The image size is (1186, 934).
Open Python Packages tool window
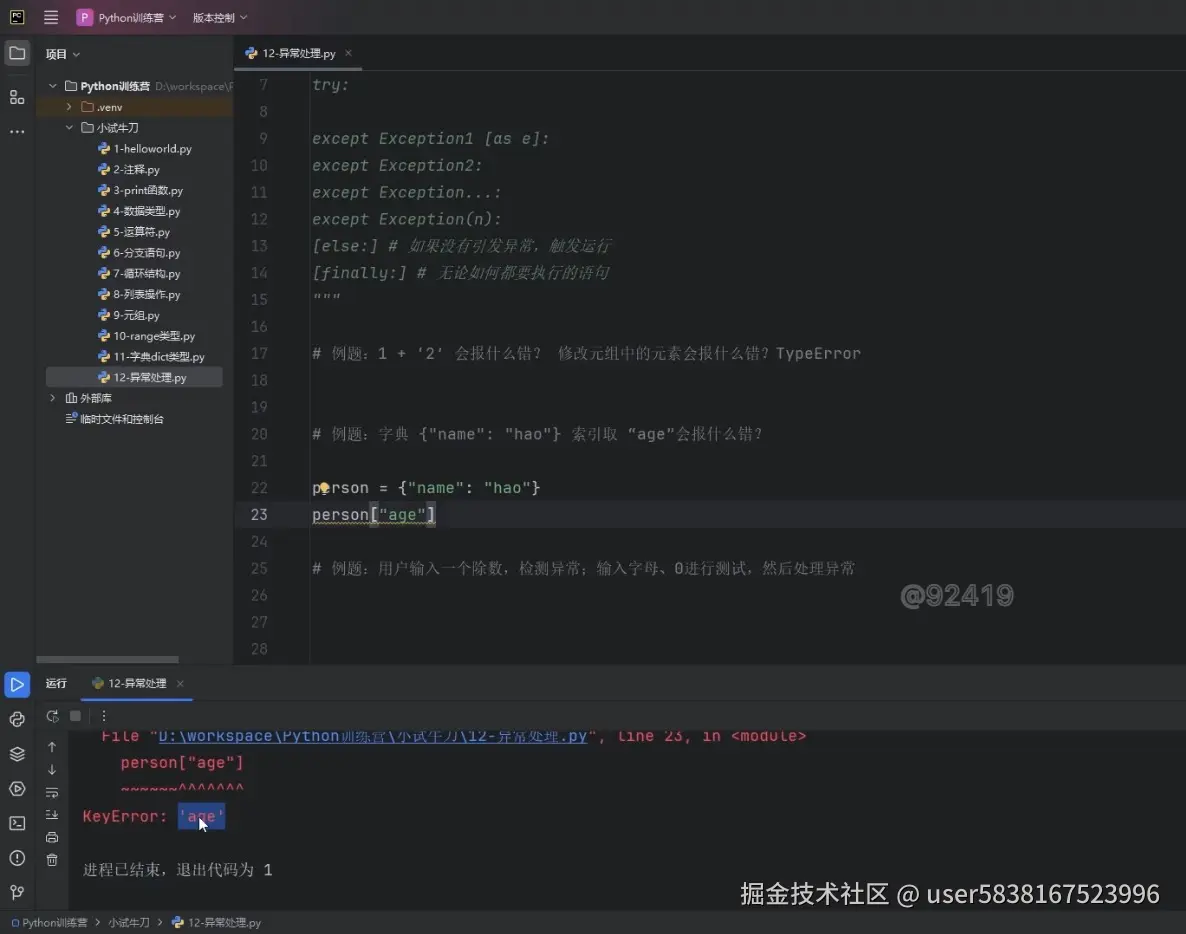pyautogui.click(x=17, y=719)
